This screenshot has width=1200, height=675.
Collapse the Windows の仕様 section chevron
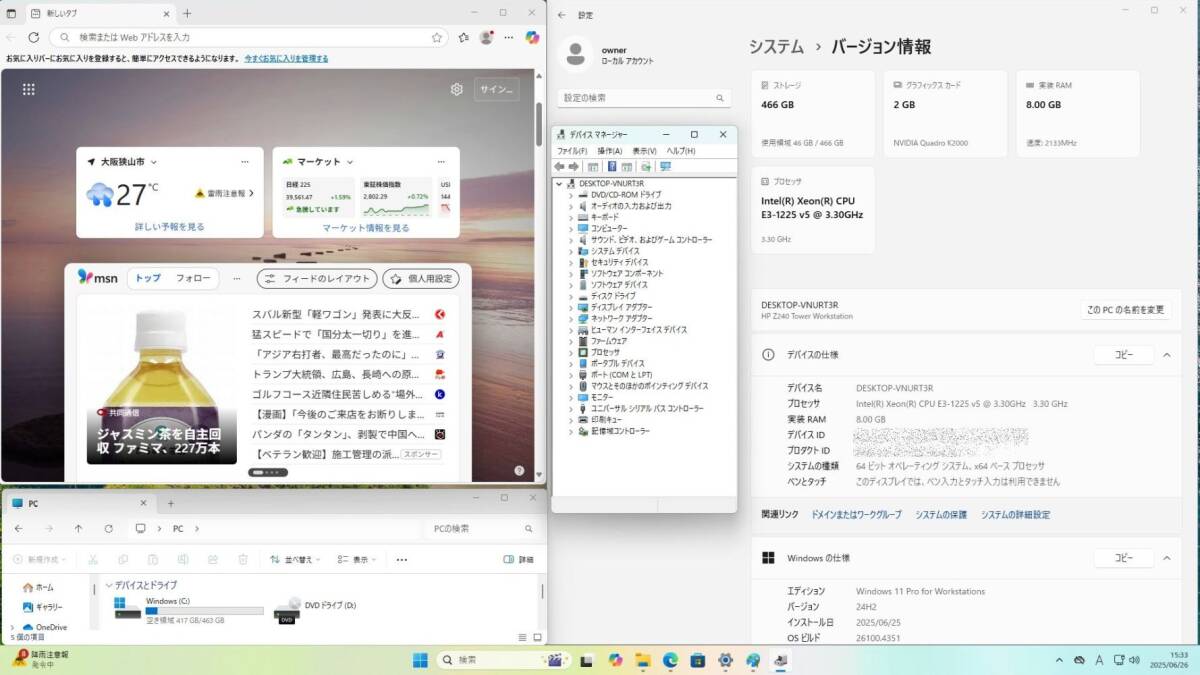coord(1166,558)
